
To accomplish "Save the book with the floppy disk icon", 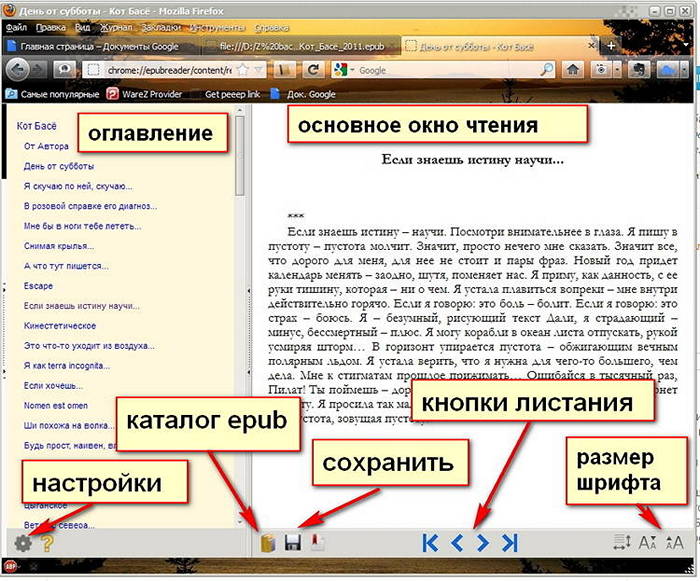I will pyautogui.click(x=293, y=543).
